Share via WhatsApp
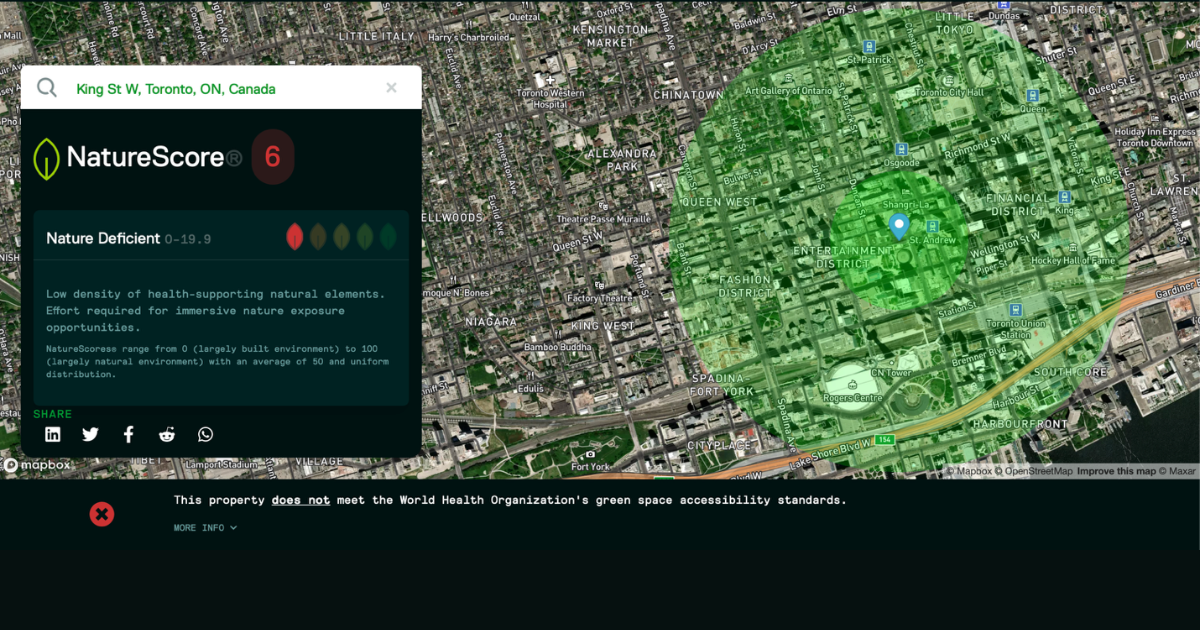This screenshot has height=630, width=1200. coord(205,434)
